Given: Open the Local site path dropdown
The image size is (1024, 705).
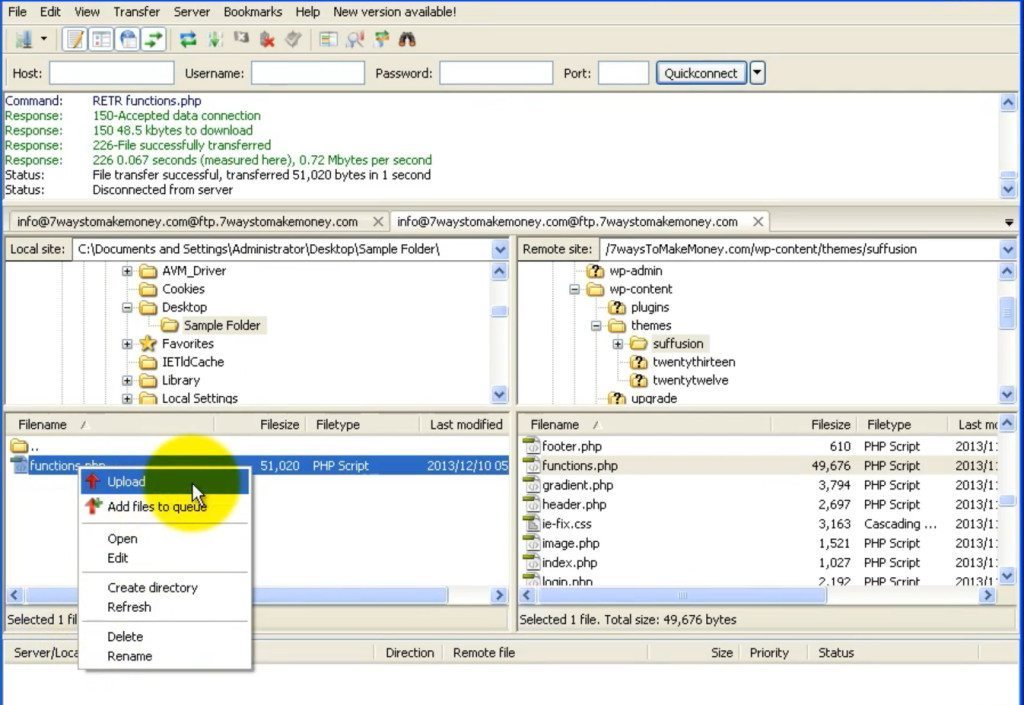Looking at the screenshot, I should point(499,249).
